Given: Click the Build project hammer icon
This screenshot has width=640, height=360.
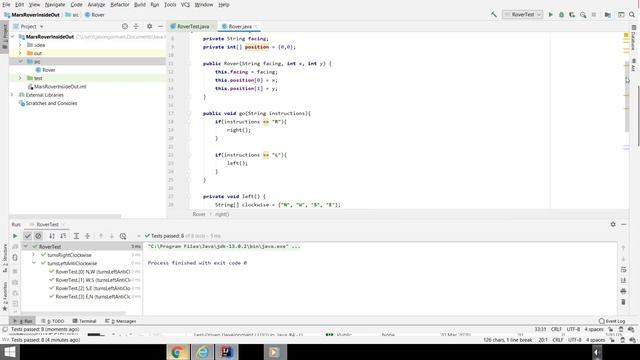Looking at the screenshot, I should pyautogui.click(x=493, y=15).
